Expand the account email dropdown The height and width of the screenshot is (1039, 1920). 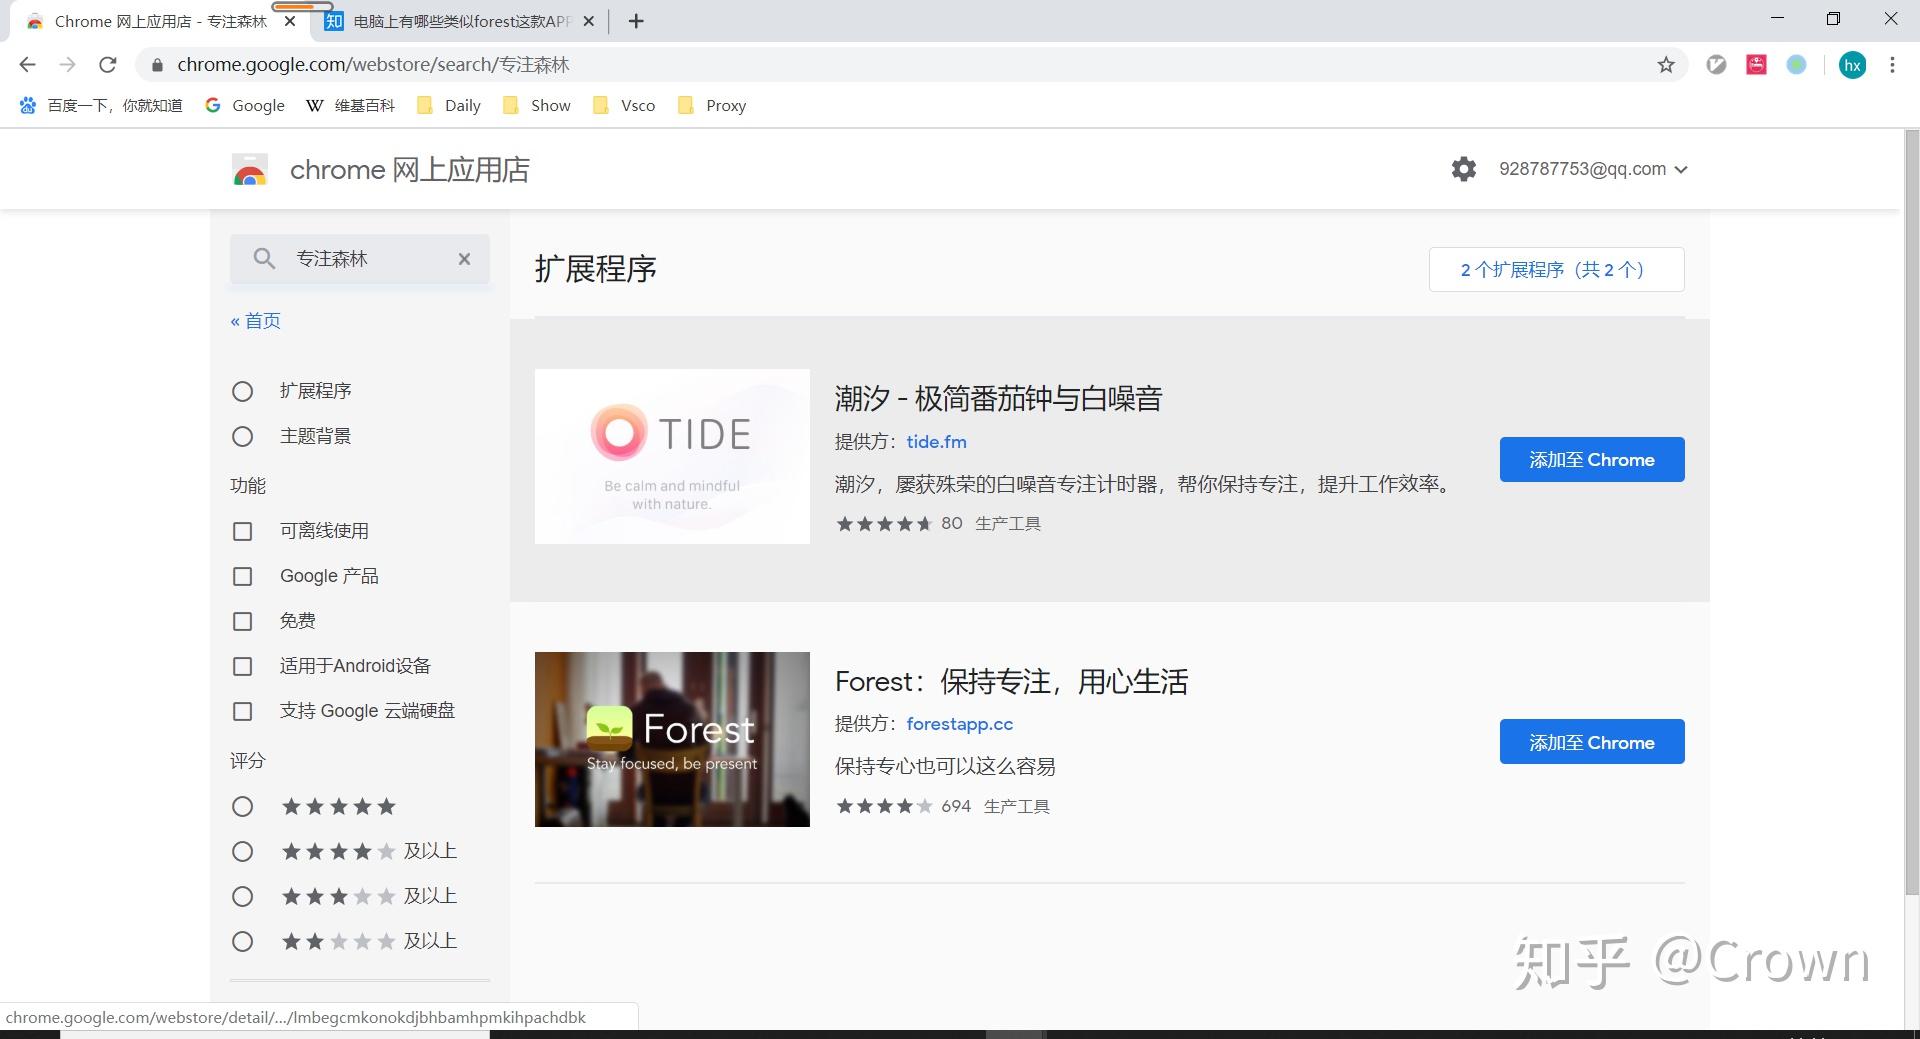click(x=1593, y=169)
